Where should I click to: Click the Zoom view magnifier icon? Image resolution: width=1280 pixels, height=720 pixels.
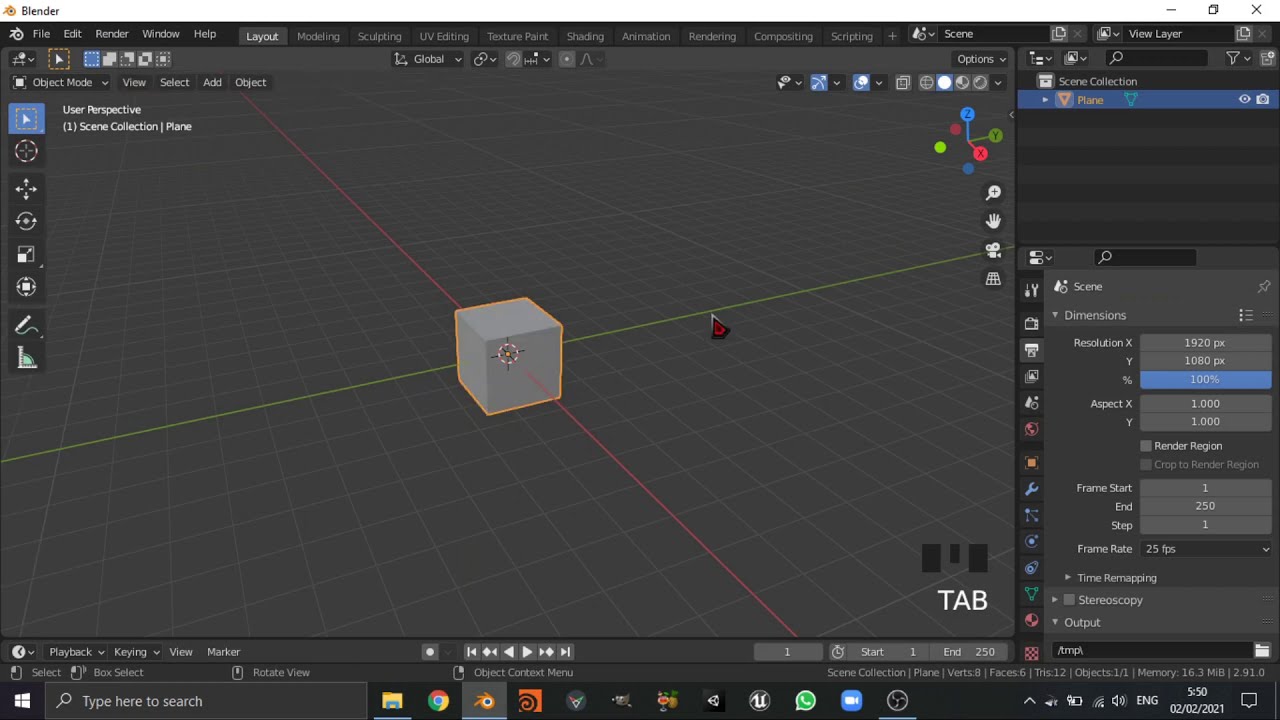[993, 192]
